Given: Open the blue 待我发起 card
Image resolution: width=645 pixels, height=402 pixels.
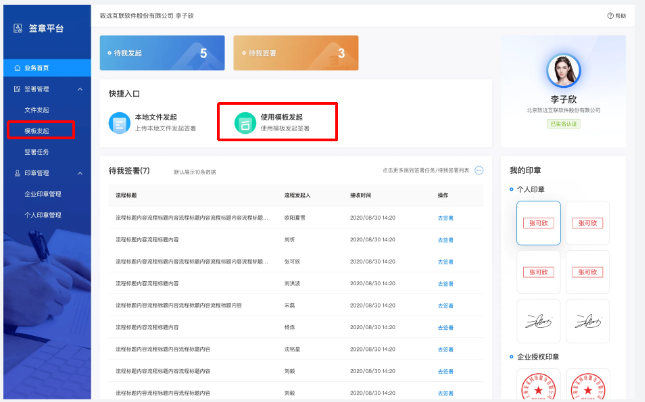Looking at the screenshot, I should tap(161, 53).
